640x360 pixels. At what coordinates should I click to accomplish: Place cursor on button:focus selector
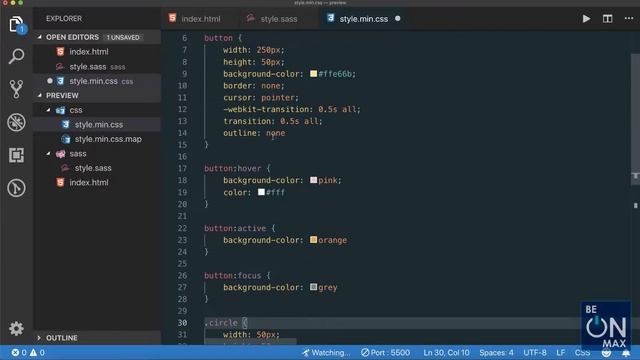click(x=233, y=276)
